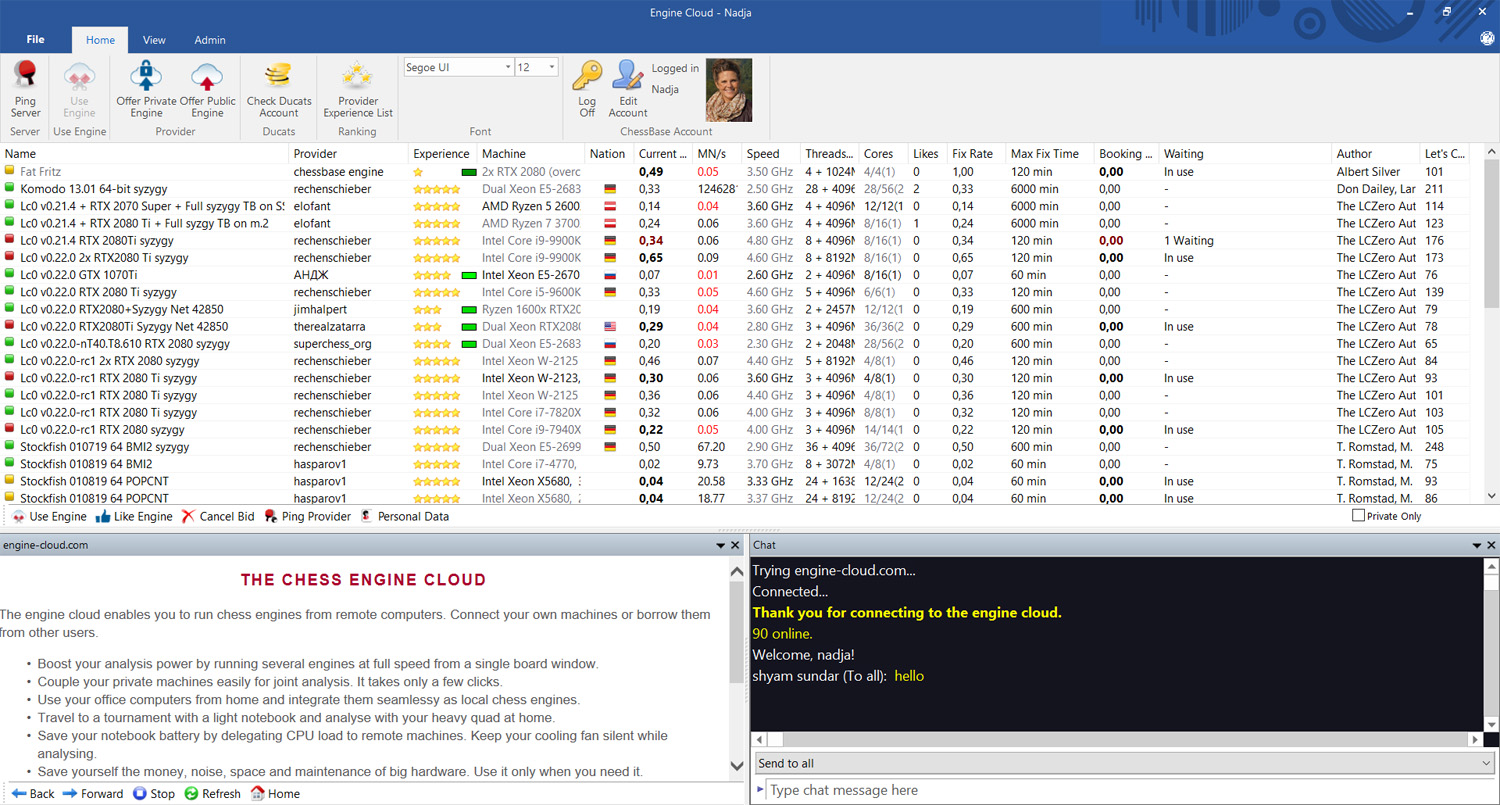Click provider name АНДЖ
This screenshot has width=1500, height=805.
311,275
